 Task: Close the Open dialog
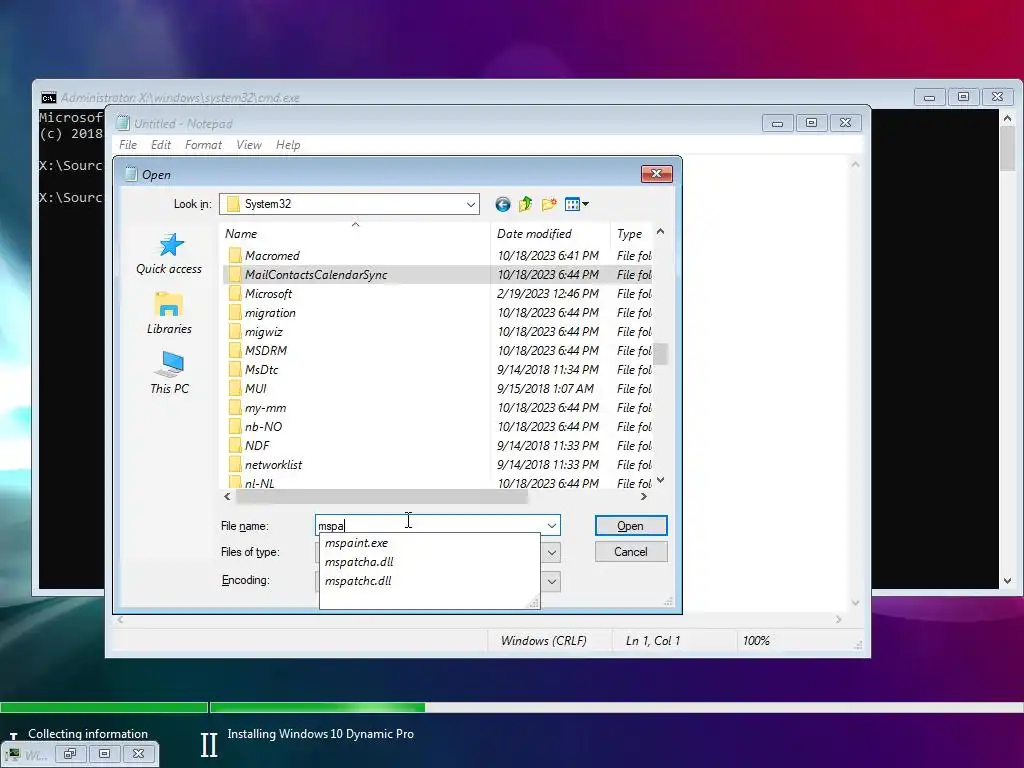(657, 174)
